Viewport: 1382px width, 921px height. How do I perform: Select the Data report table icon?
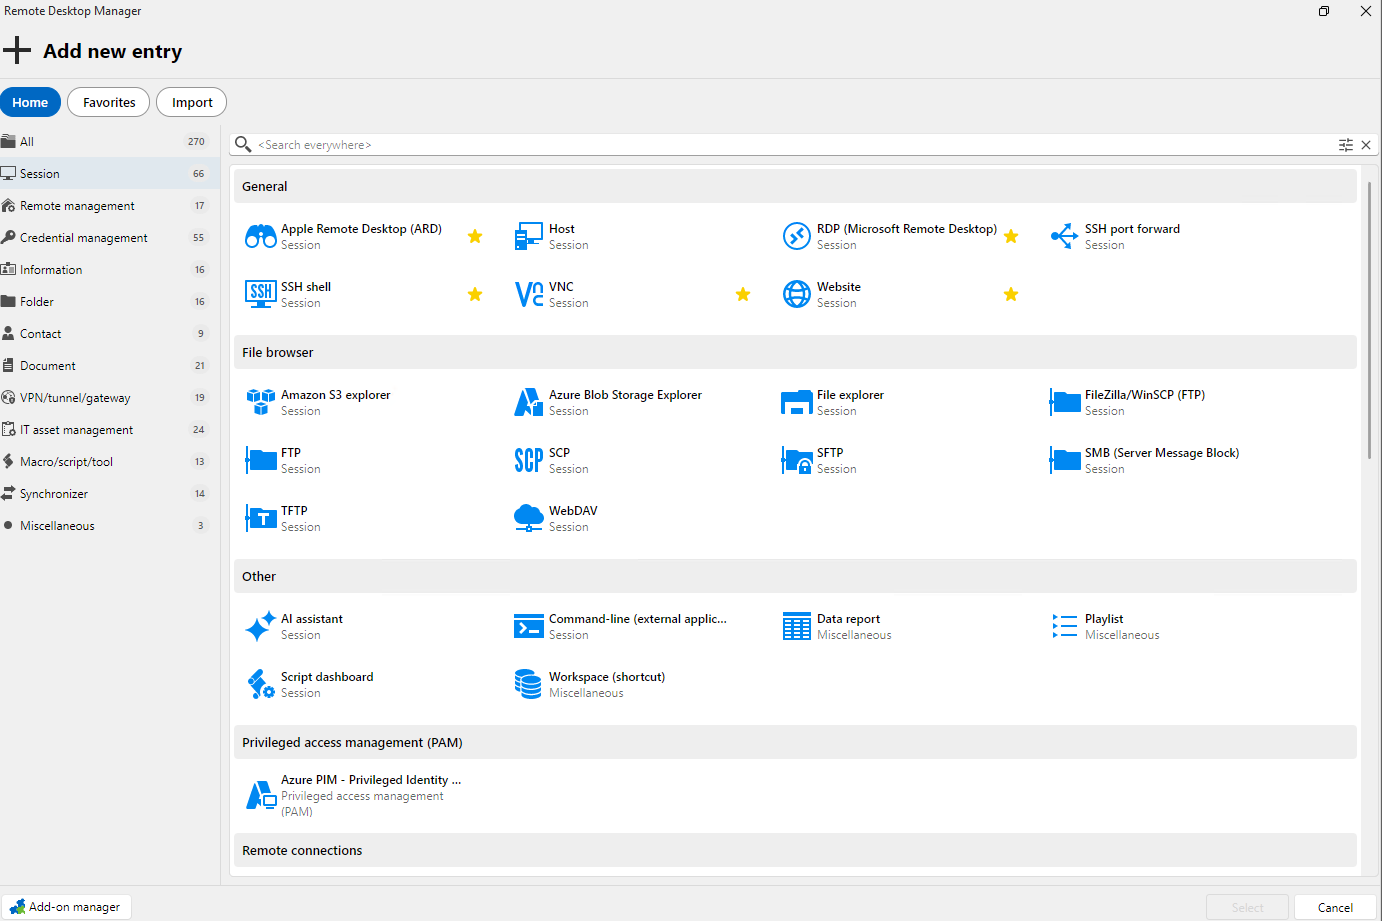pyautogui.click(x=797, y=627)
